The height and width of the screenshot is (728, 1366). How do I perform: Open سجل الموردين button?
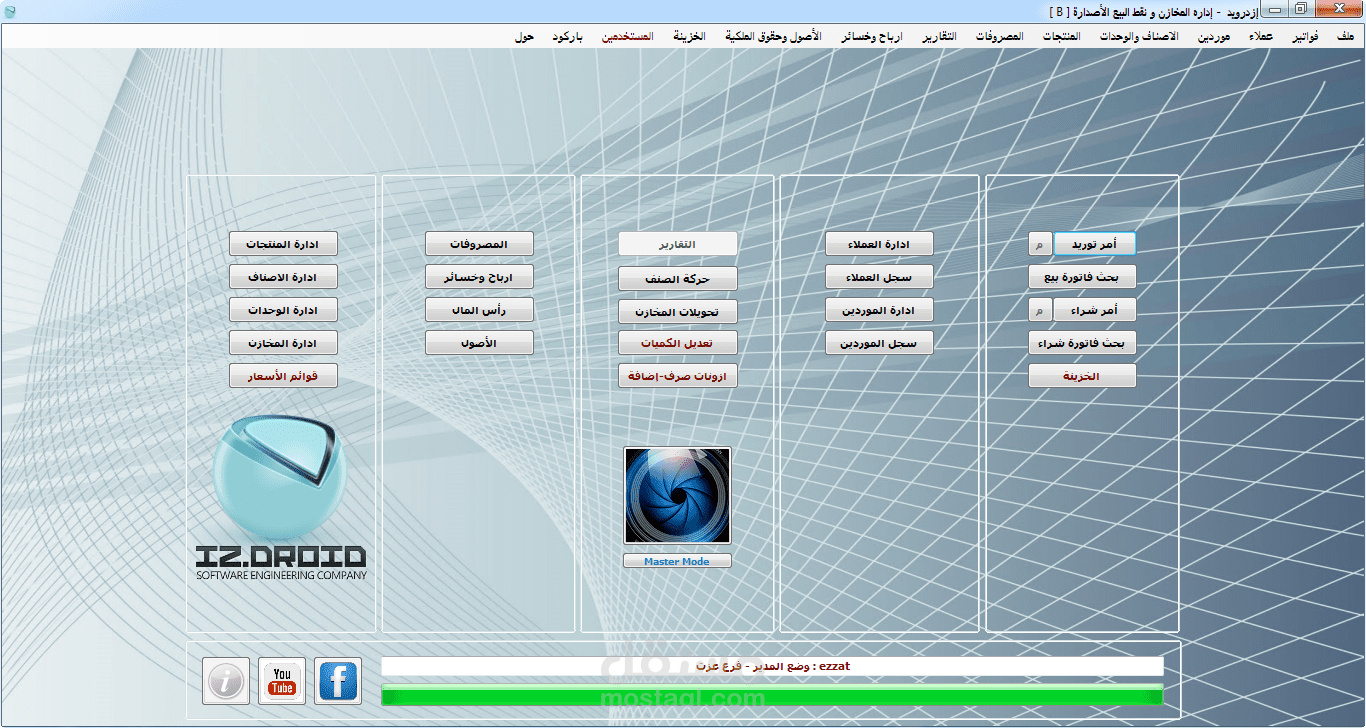[879, 344]
